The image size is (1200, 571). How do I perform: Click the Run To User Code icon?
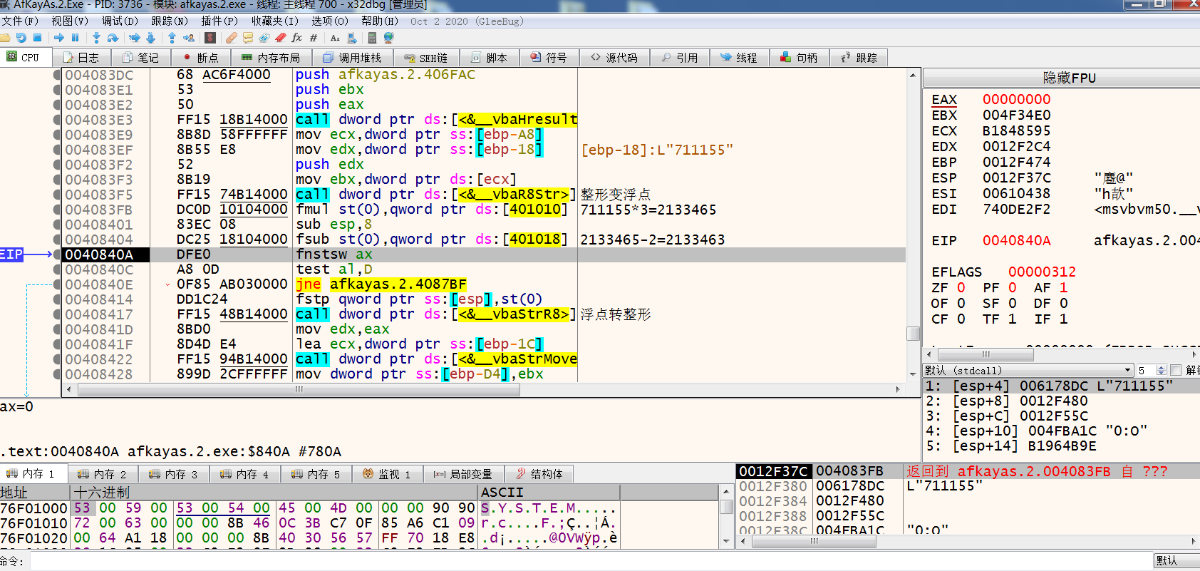[x=189, y=38]
